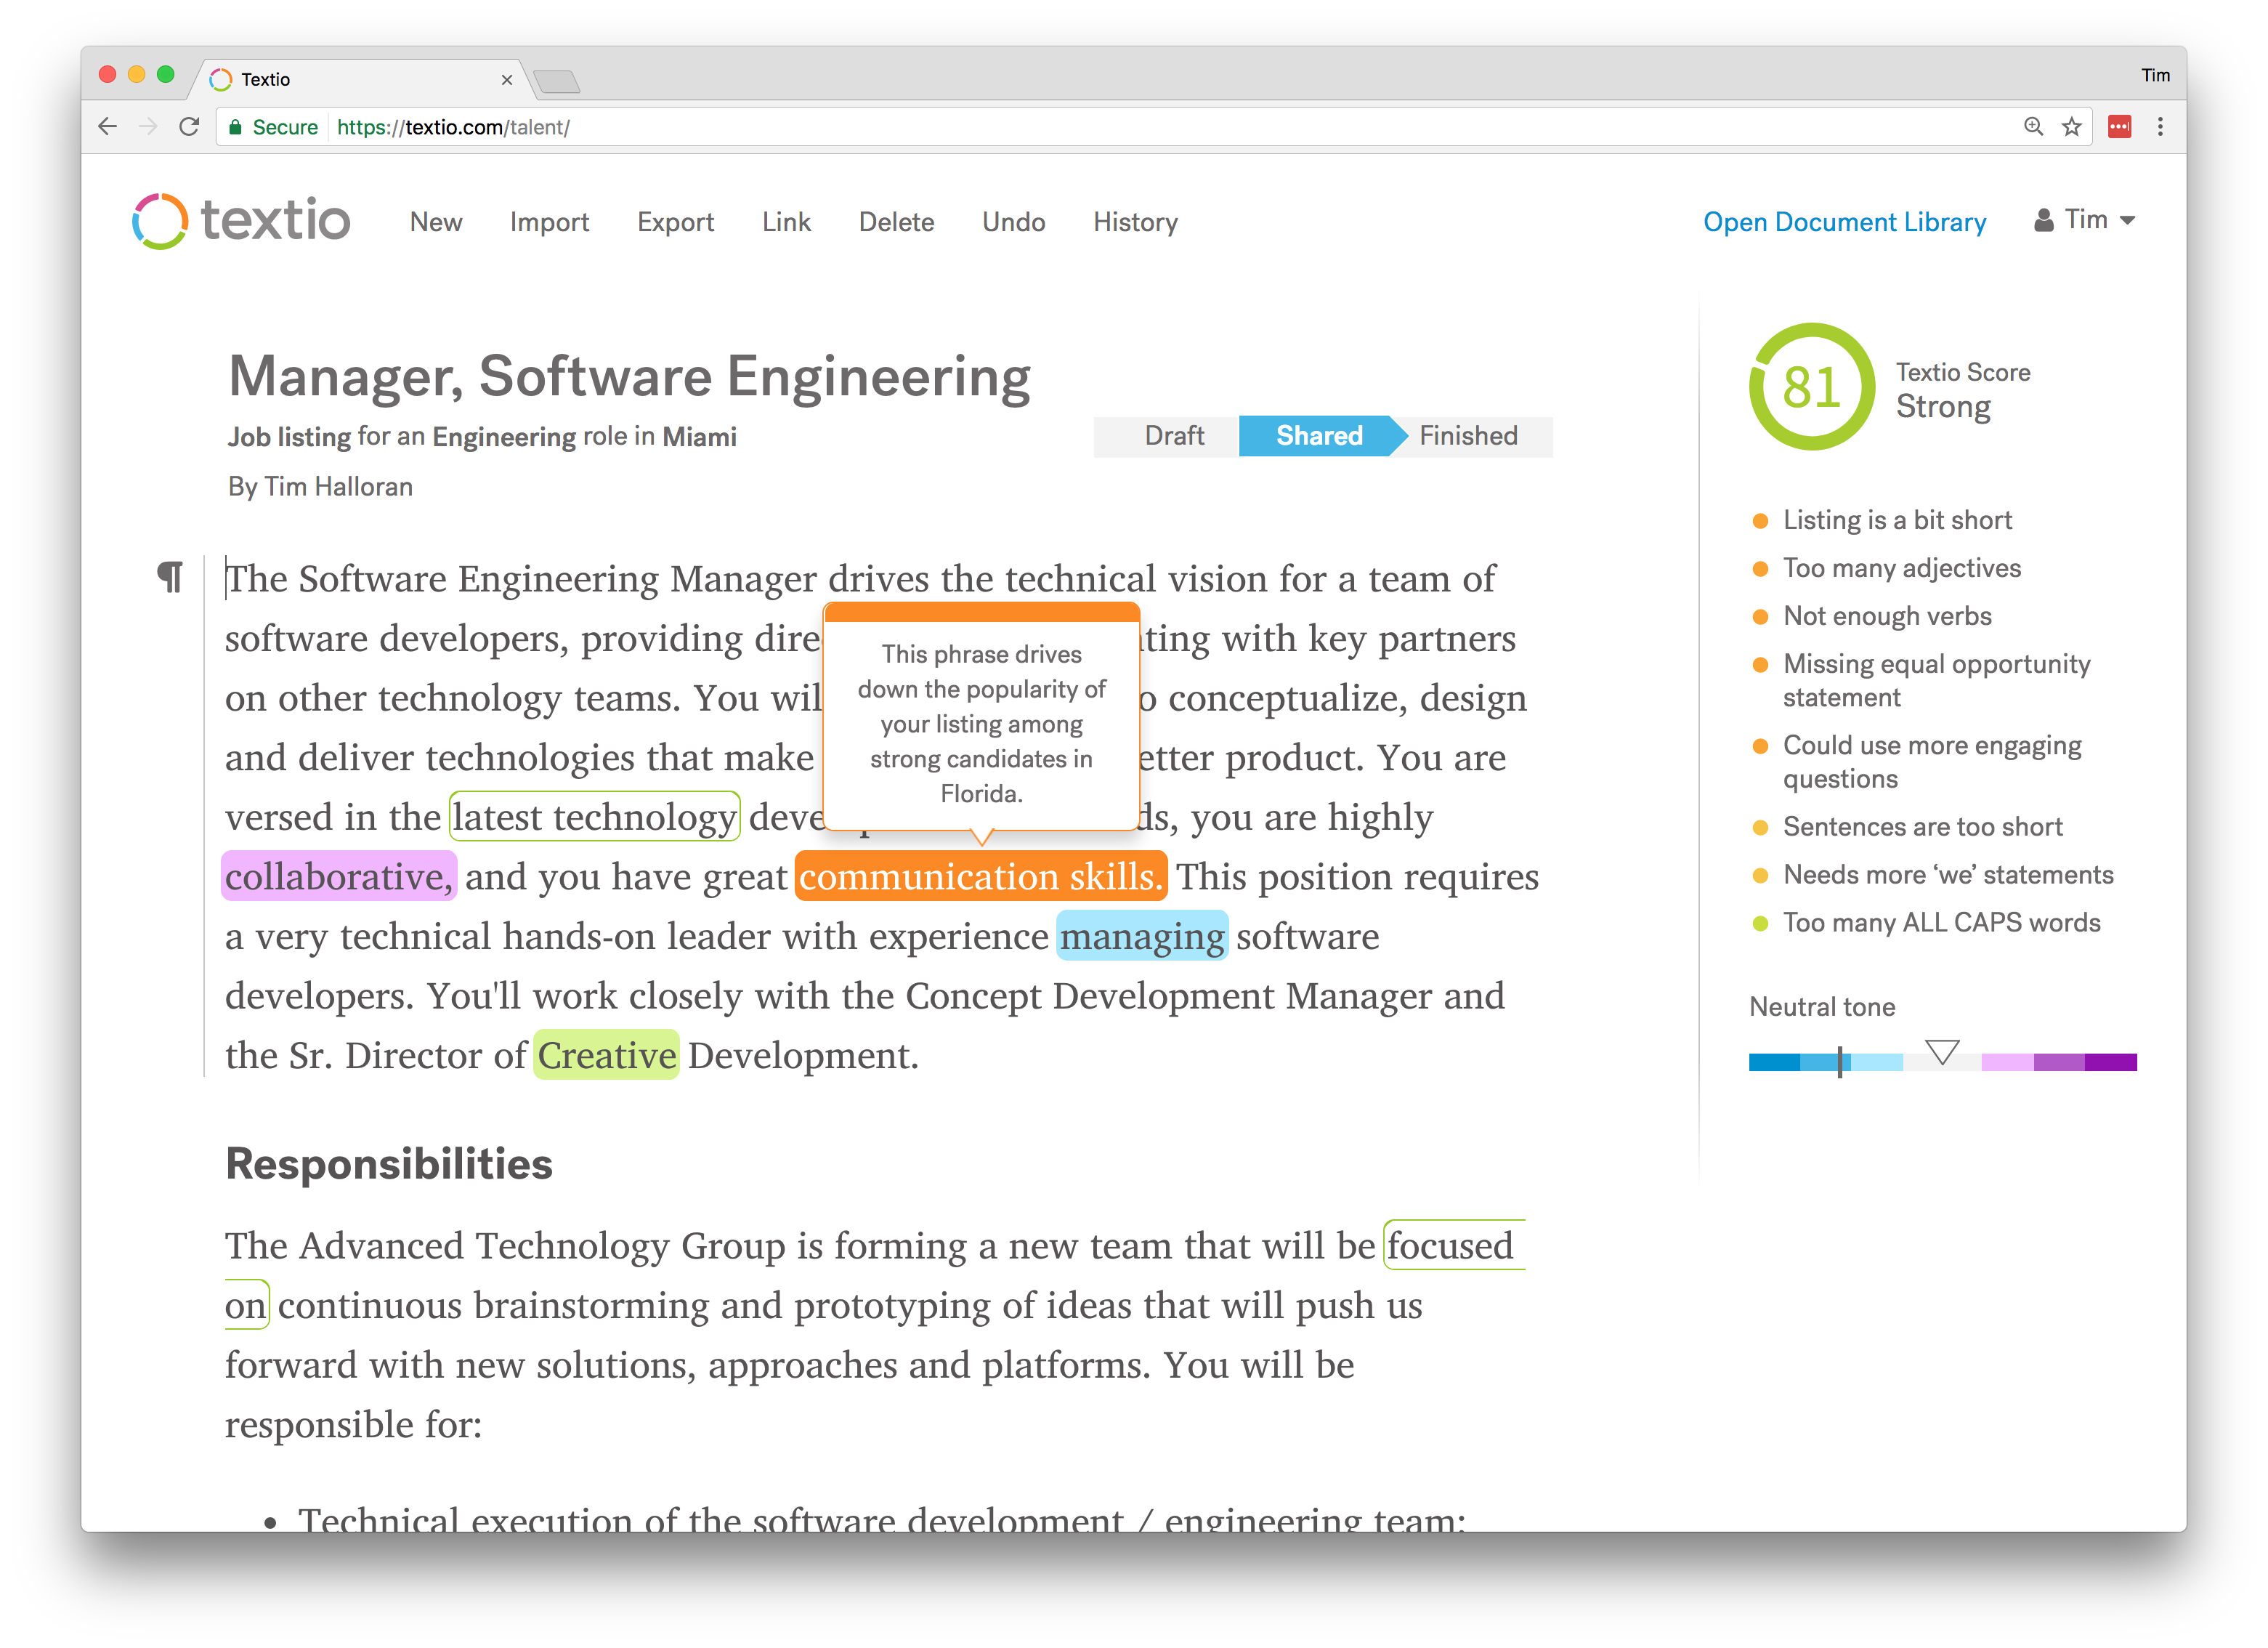The width and height of the screenshot is (2268, 1648).
Task: Open the Import menu item
Action: pos(548,222)
